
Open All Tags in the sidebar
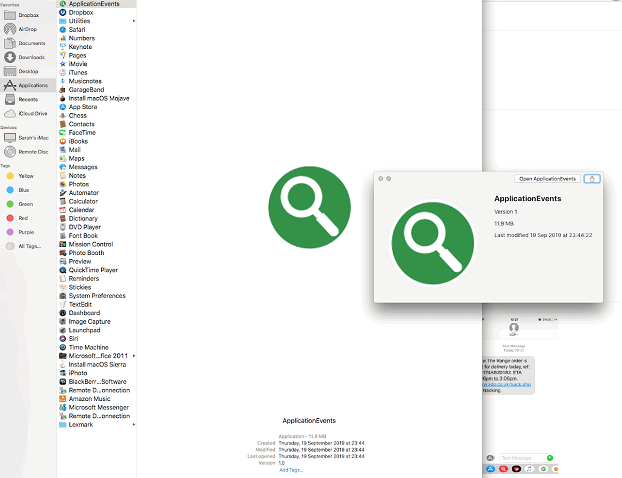click(x=27, y=245)
